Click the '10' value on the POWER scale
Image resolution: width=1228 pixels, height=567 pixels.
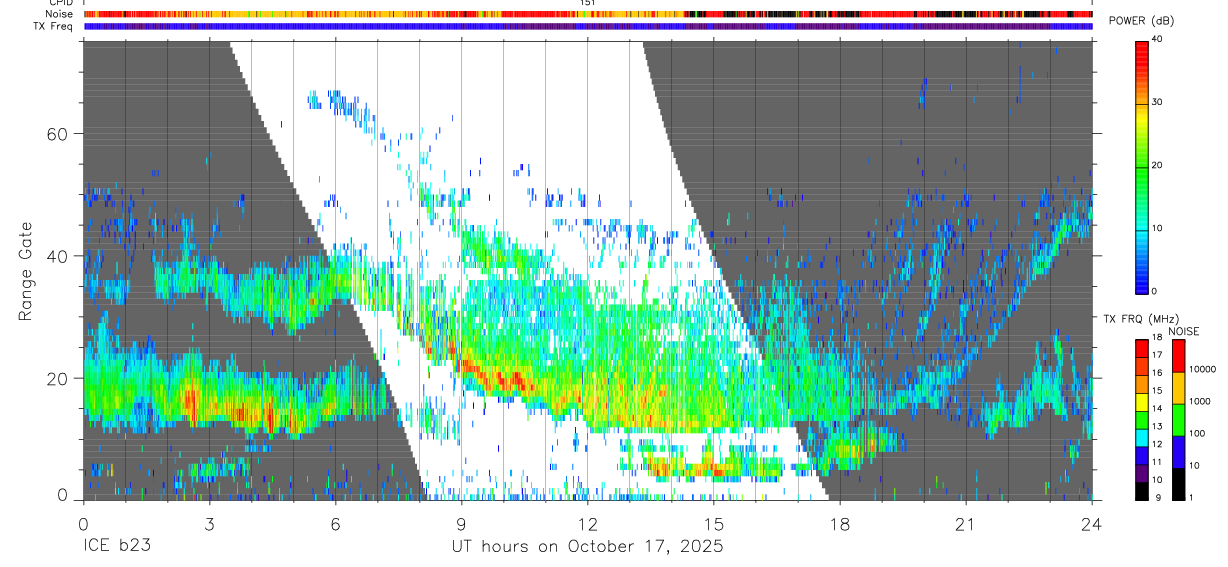pos(1157,228)
